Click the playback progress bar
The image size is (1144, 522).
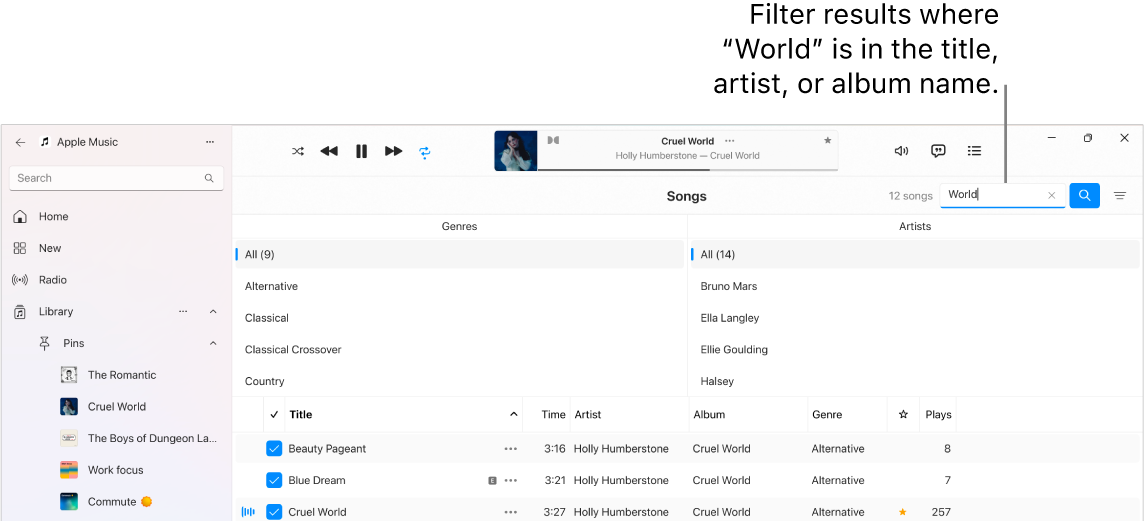687,169
